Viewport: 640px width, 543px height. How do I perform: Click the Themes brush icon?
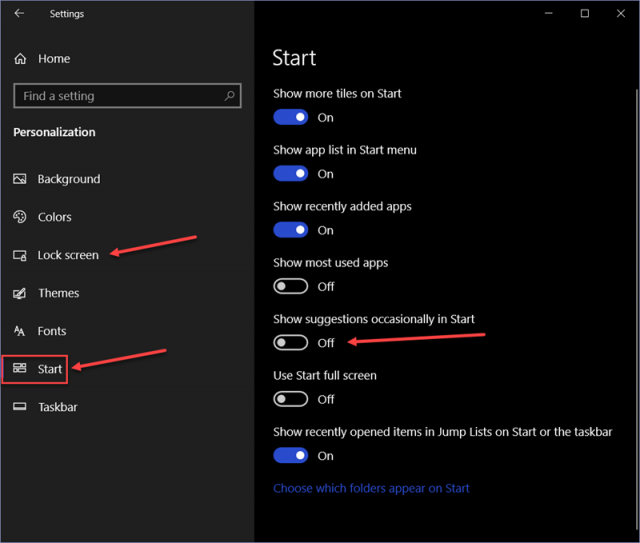point(20,293)
